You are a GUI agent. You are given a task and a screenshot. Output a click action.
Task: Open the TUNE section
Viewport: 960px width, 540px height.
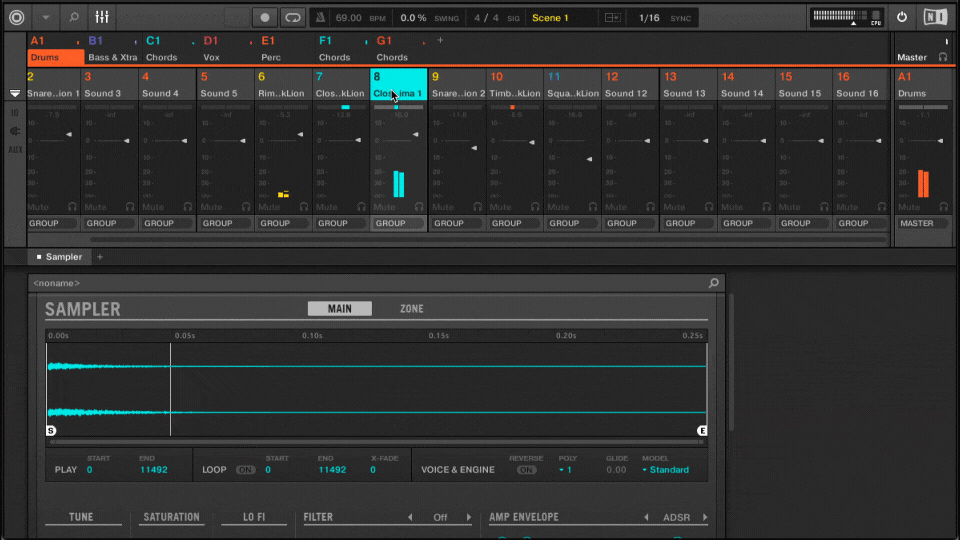81,517
